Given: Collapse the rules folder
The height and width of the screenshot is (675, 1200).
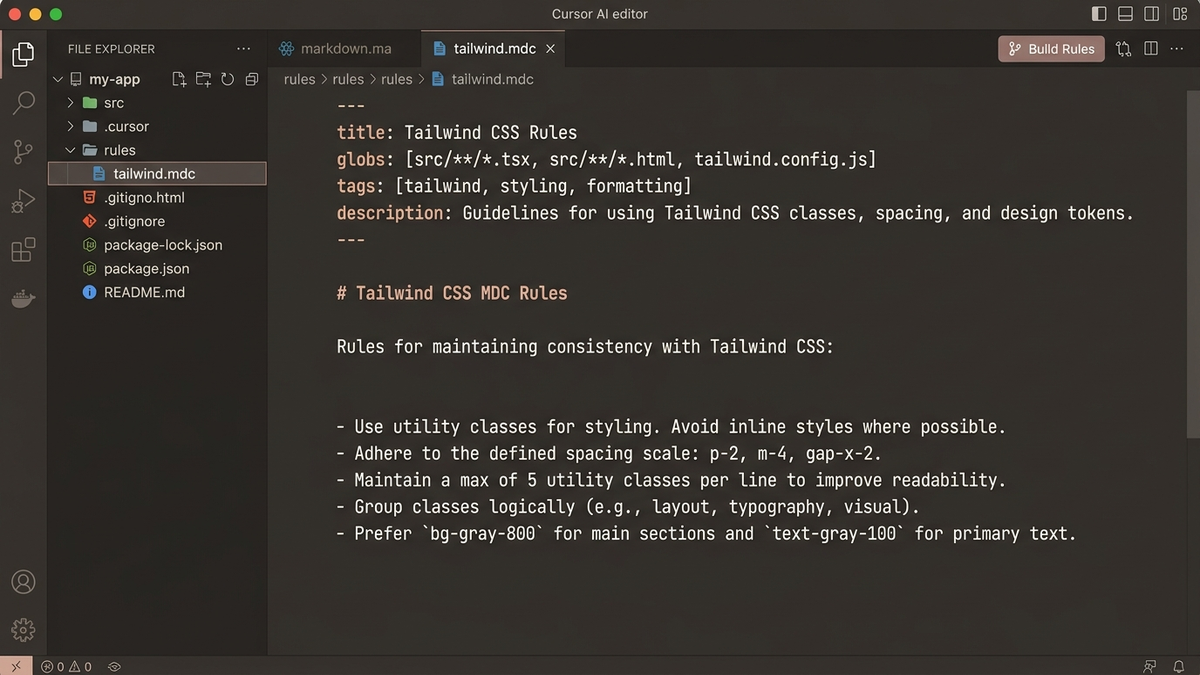Looking at the screenshot, I should click(70, 150).
